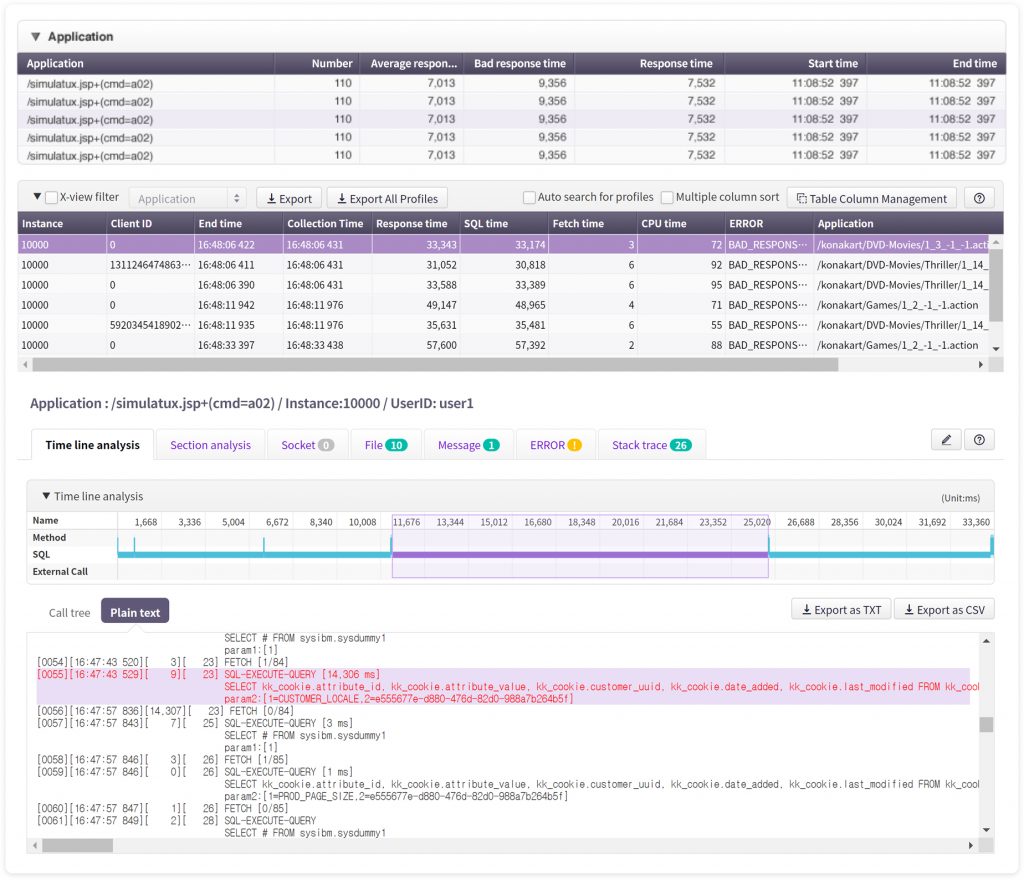Select row with response time 31,052

coord(504,265)
